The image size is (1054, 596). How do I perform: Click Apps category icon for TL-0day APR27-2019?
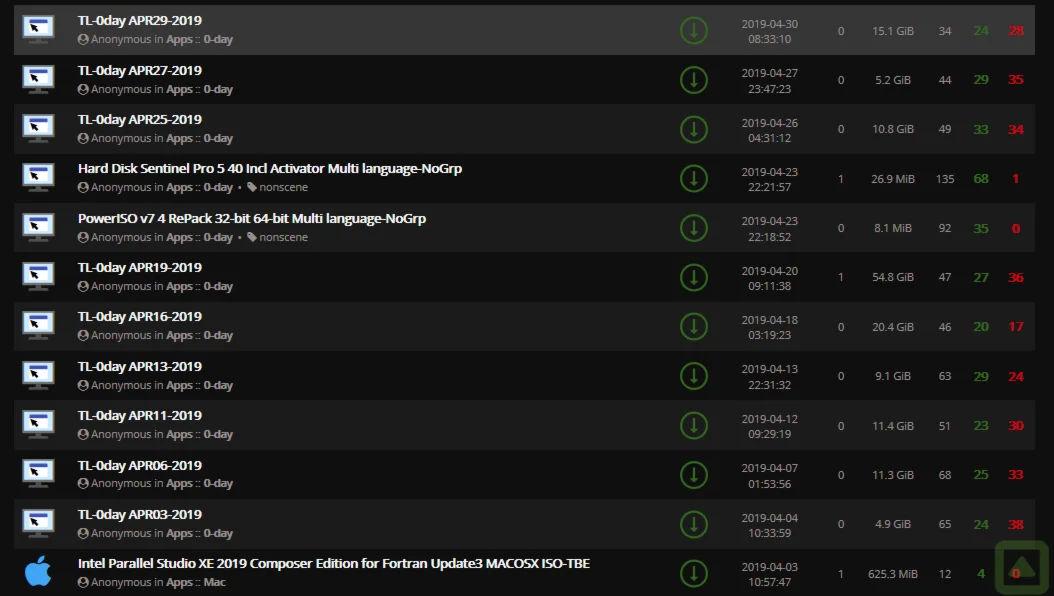point(38,80)
